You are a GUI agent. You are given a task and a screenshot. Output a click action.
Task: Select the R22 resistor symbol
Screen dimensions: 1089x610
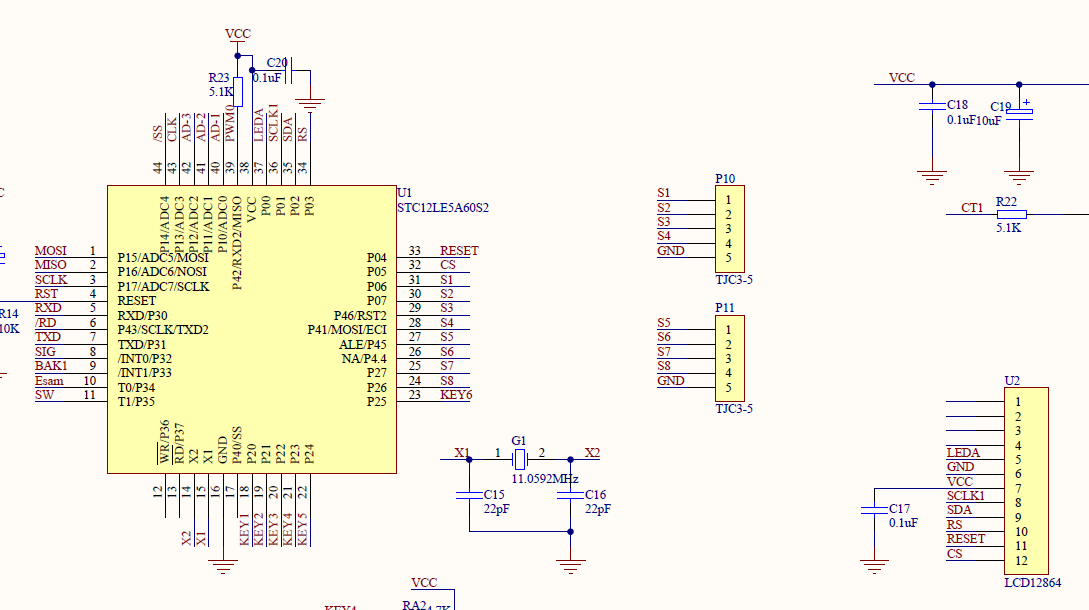tap(1012, 214)
